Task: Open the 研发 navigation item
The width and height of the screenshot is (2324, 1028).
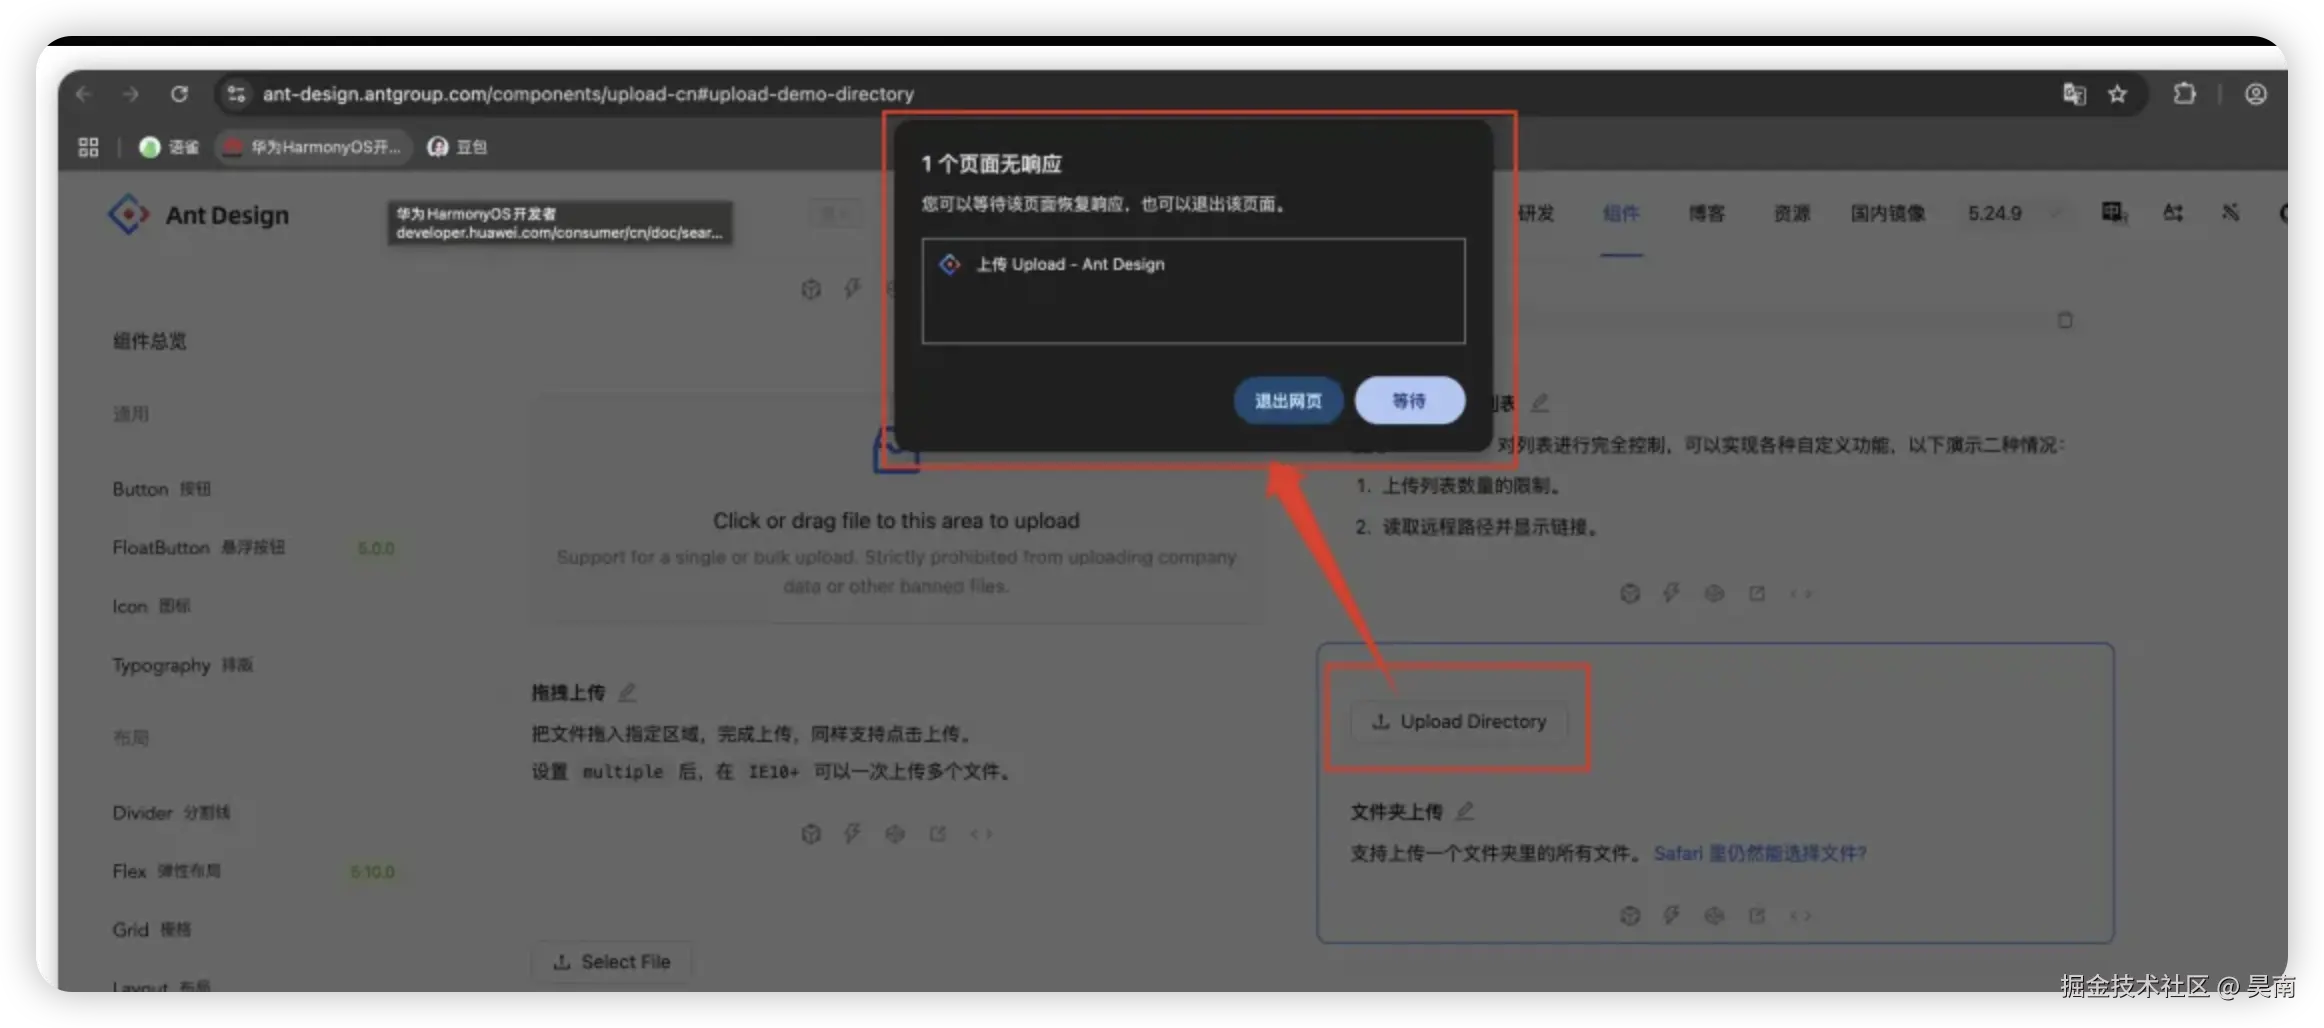Action: 1536,213
